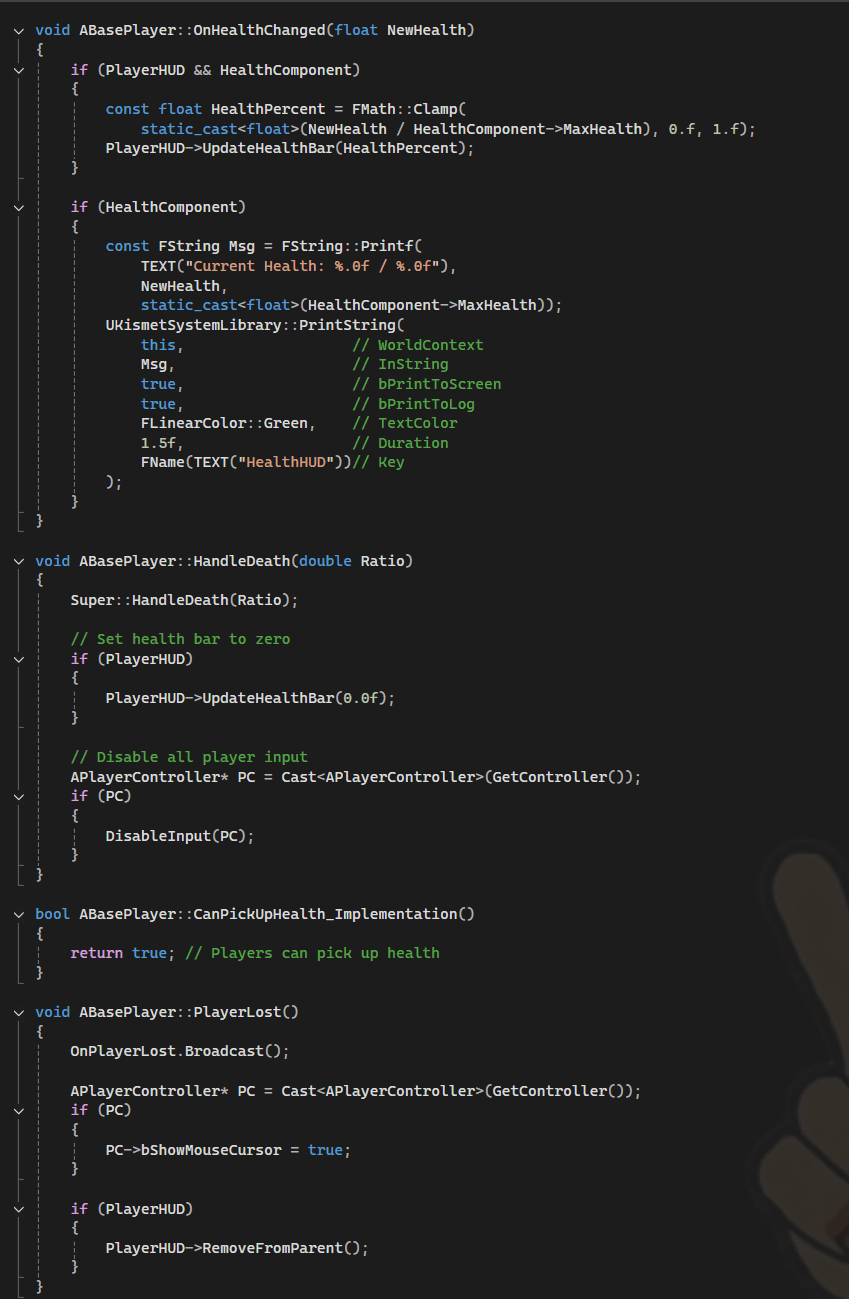The image size is (849, 1299).
Task: Click the '// TextColor' comment
Action: point(405,423)
